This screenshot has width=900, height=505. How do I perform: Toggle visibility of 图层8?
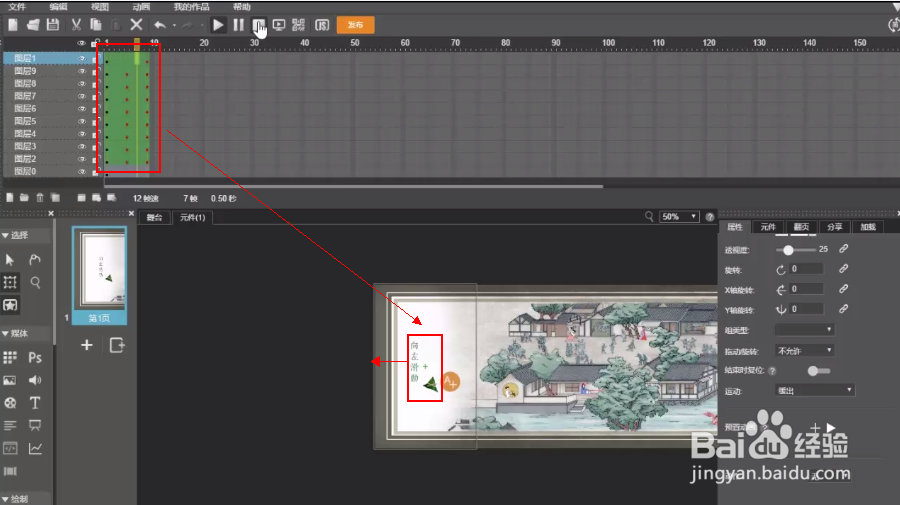82,84
